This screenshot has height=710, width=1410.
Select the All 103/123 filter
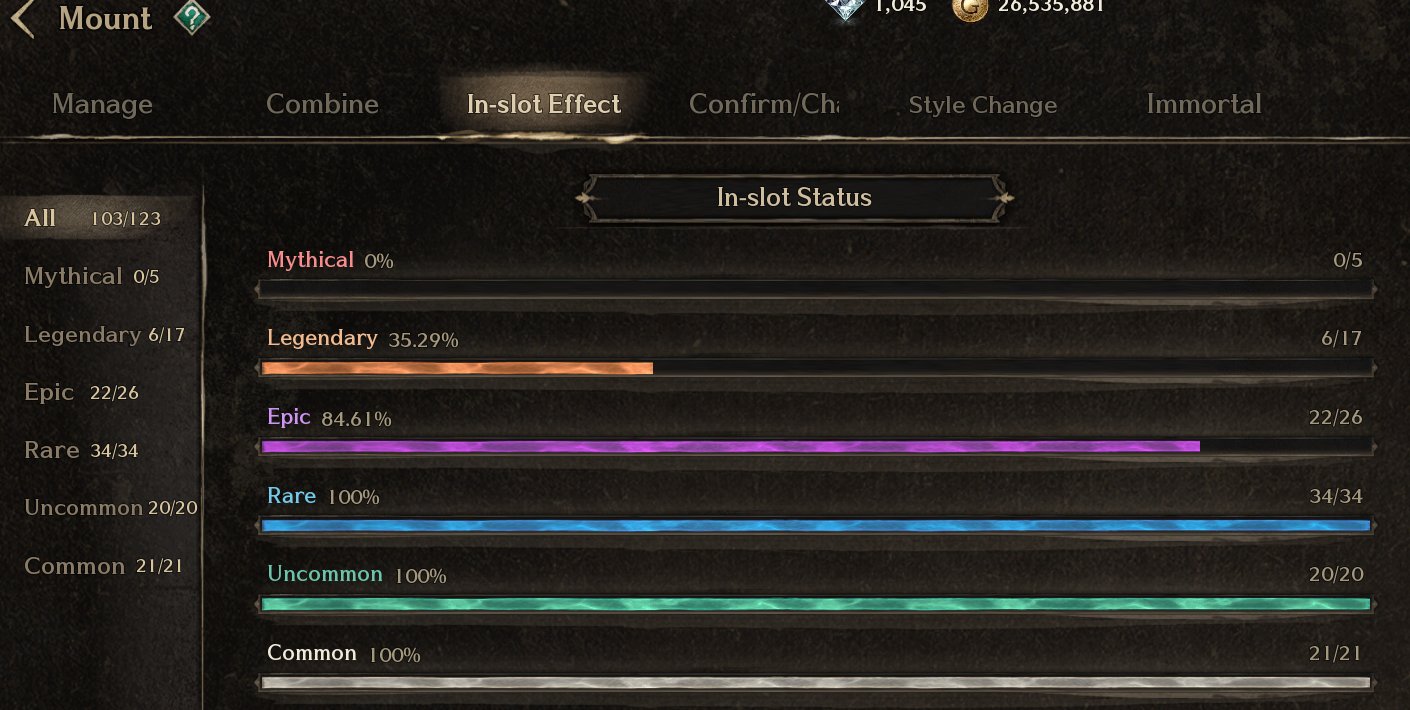[x=92, y=218]
